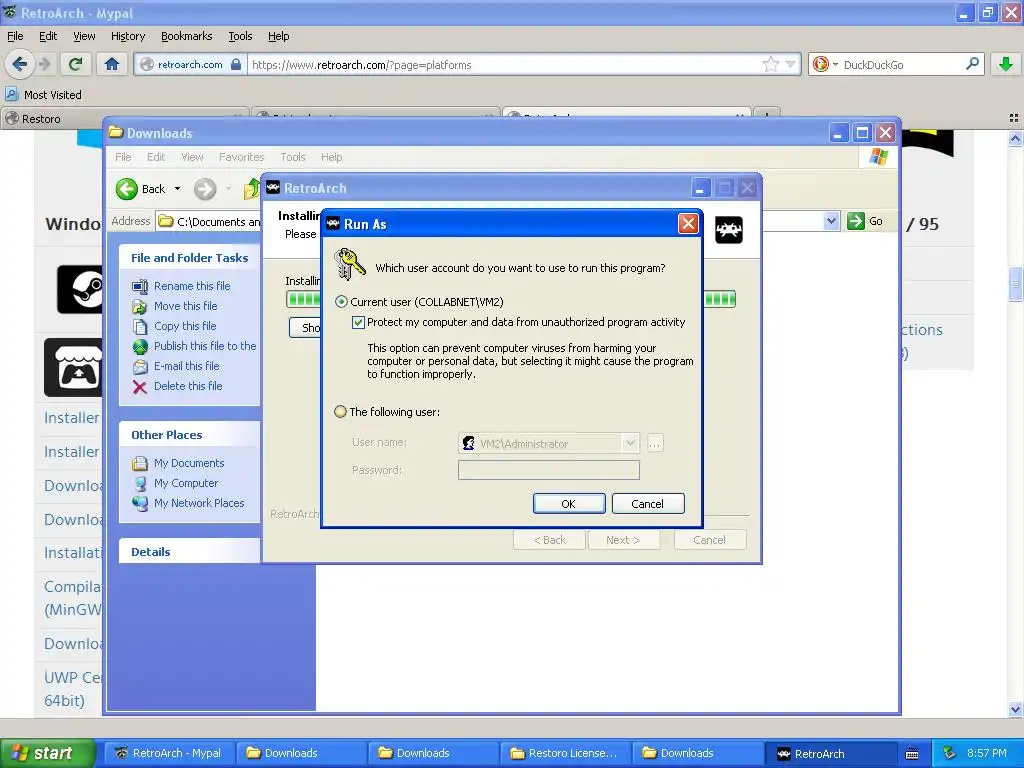The height and width of the screenshot is (768, 1024).
Task: Open Favorites menu in Downloads window
Action: pyautogui.click(x=241, y=157)
